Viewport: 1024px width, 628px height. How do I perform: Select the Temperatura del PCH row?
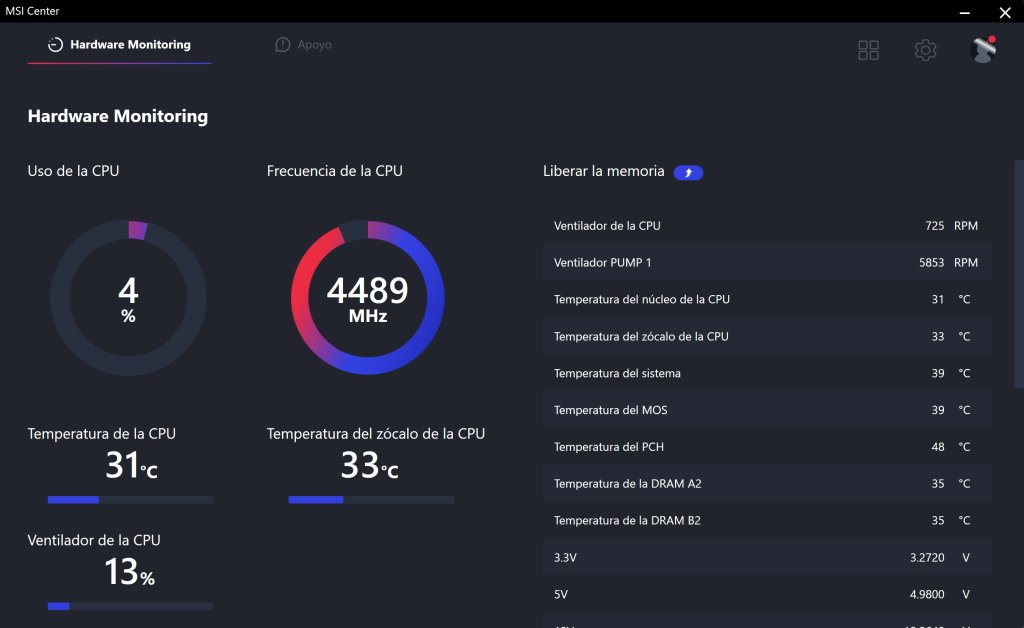coord(767,447)
